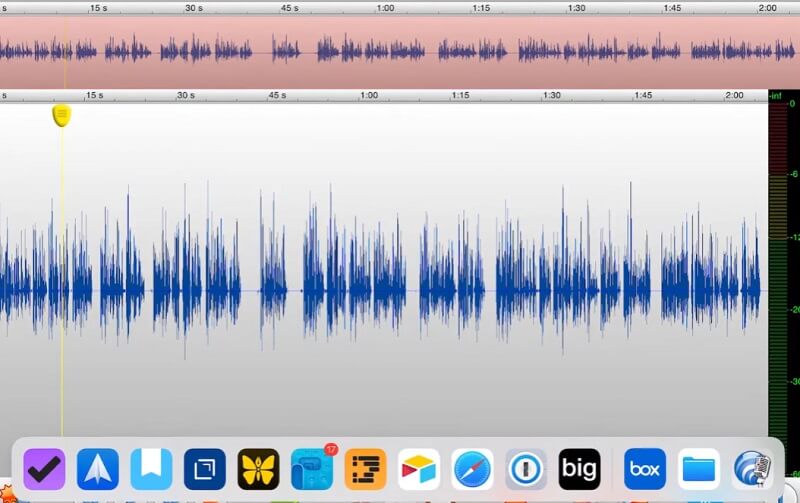Click 1:45 label on top overview ruler
800x503 pixels.
click(x=672, y=8)
